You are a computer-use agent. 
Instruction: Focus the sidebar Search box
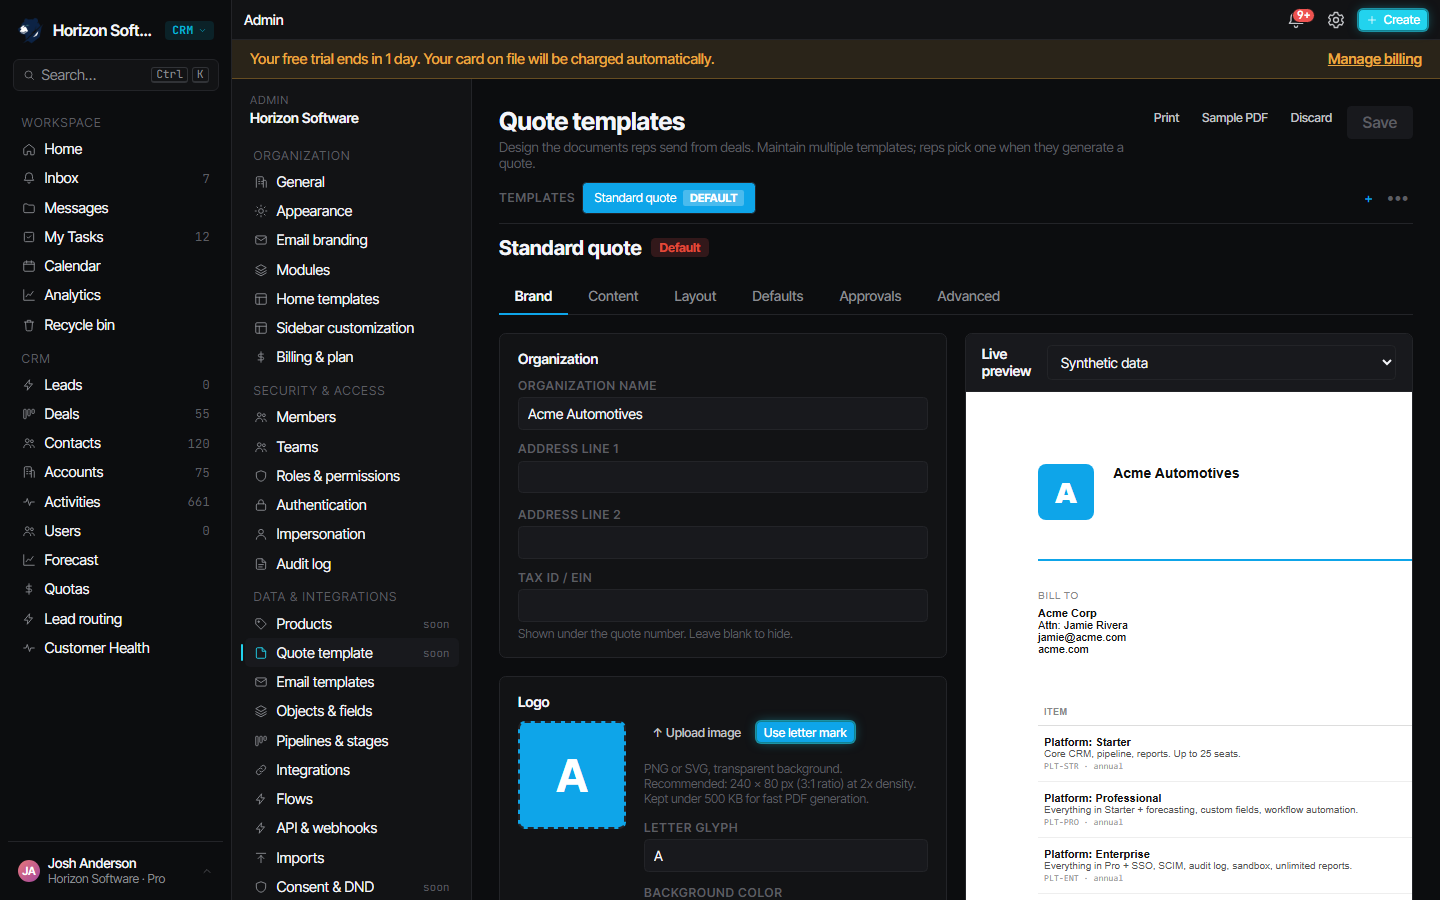click(x=116, y=75)
